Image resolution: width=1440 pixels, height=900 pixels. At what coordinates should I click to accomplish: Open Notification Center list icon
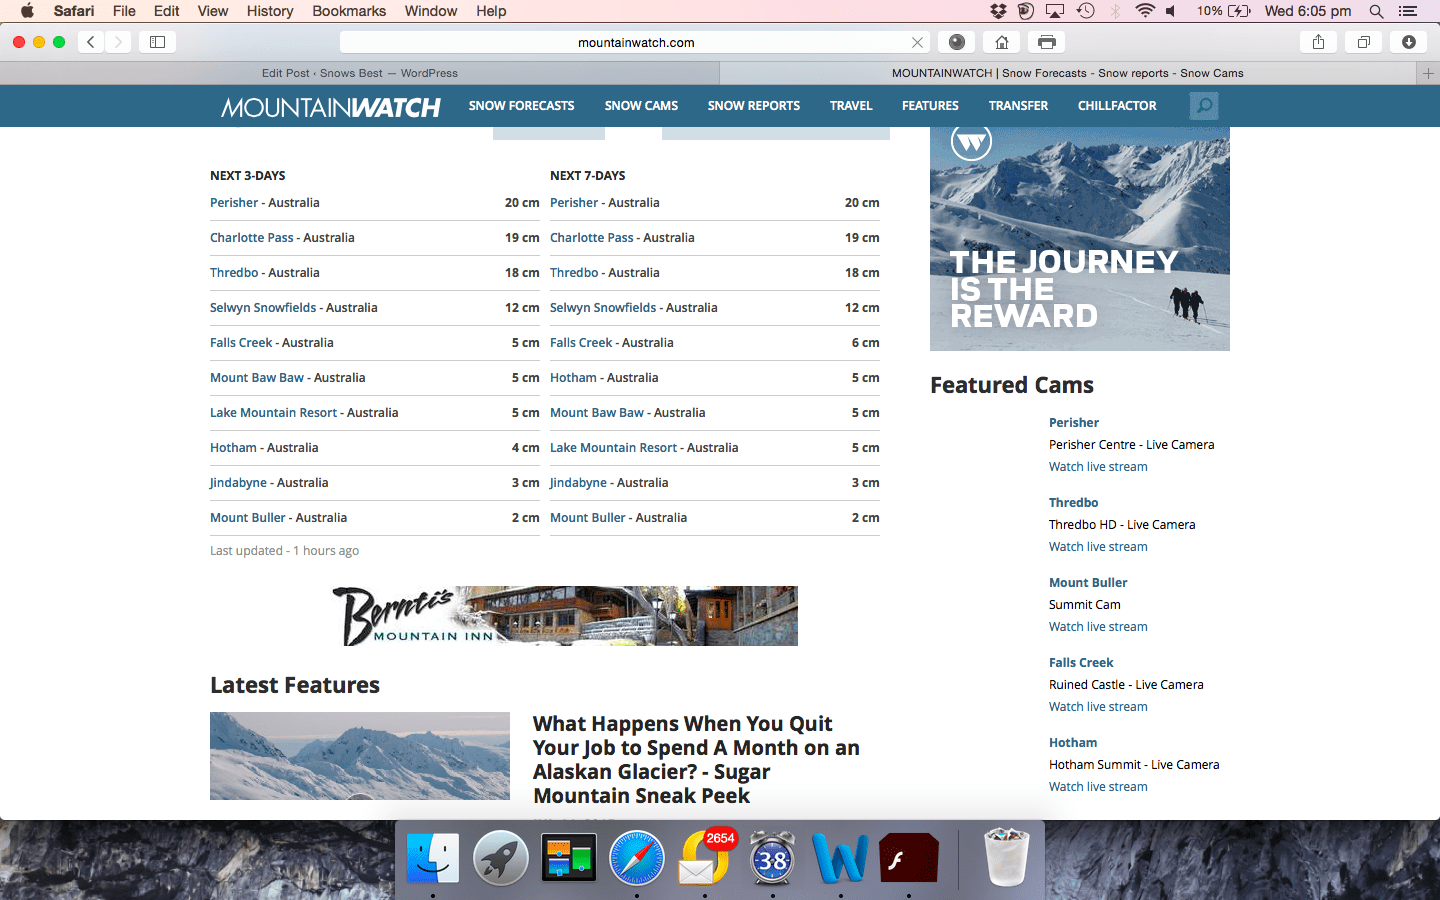1408,11
